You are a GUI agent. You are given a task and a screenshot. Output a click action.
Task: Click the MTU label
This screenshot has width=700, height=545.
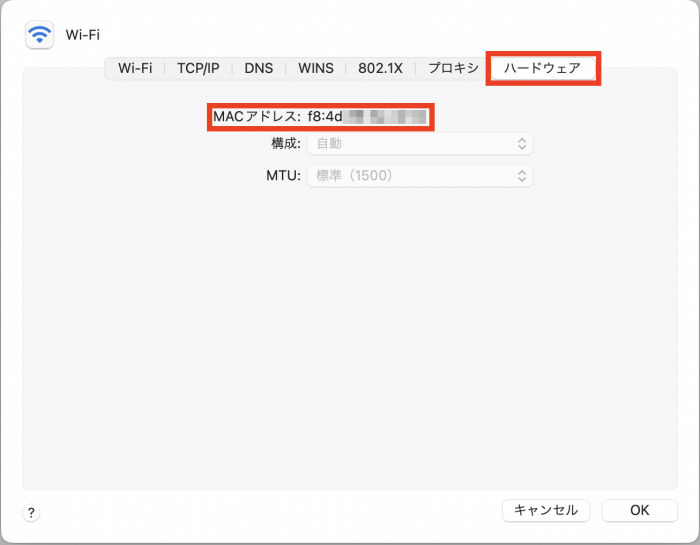point(283,176)
